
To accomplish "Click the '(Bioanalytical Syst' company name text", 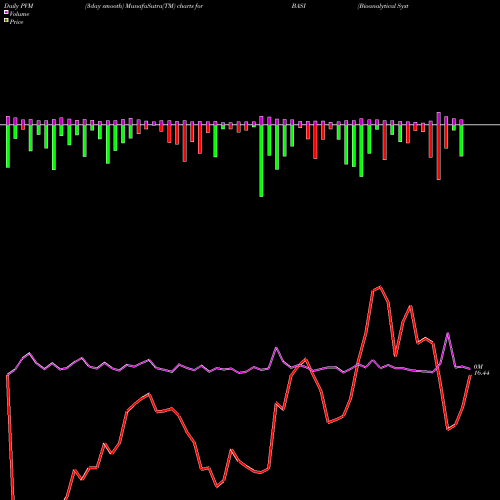I will click(383, 6).
